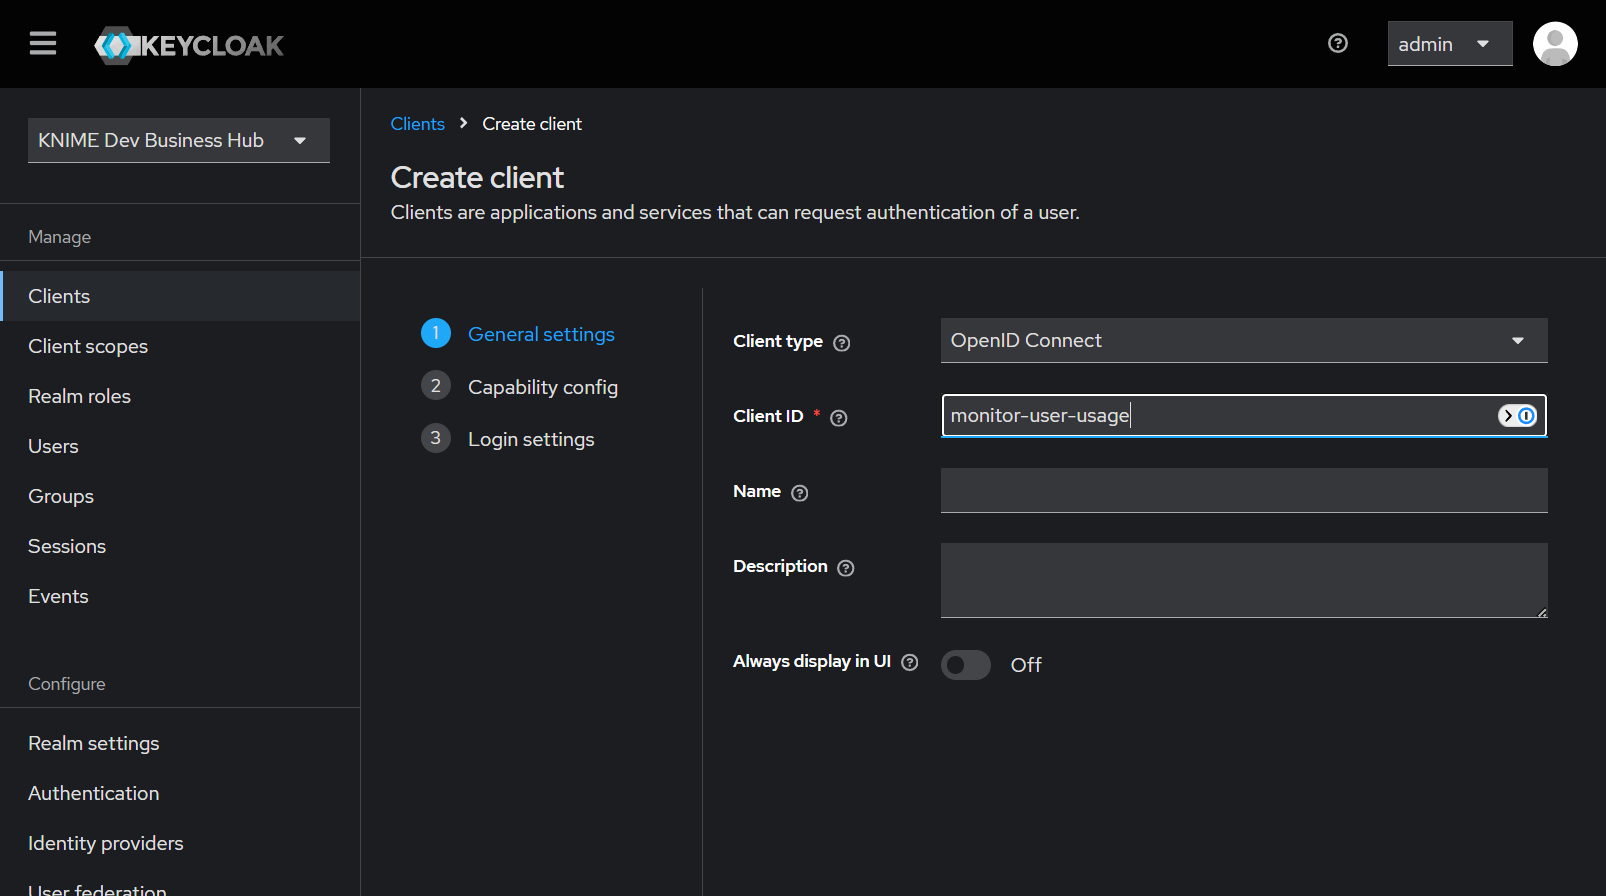Viewport: 1606px width, 896px height.
Task: Select Client scopes in the sidebar
Action: point(88,346)
